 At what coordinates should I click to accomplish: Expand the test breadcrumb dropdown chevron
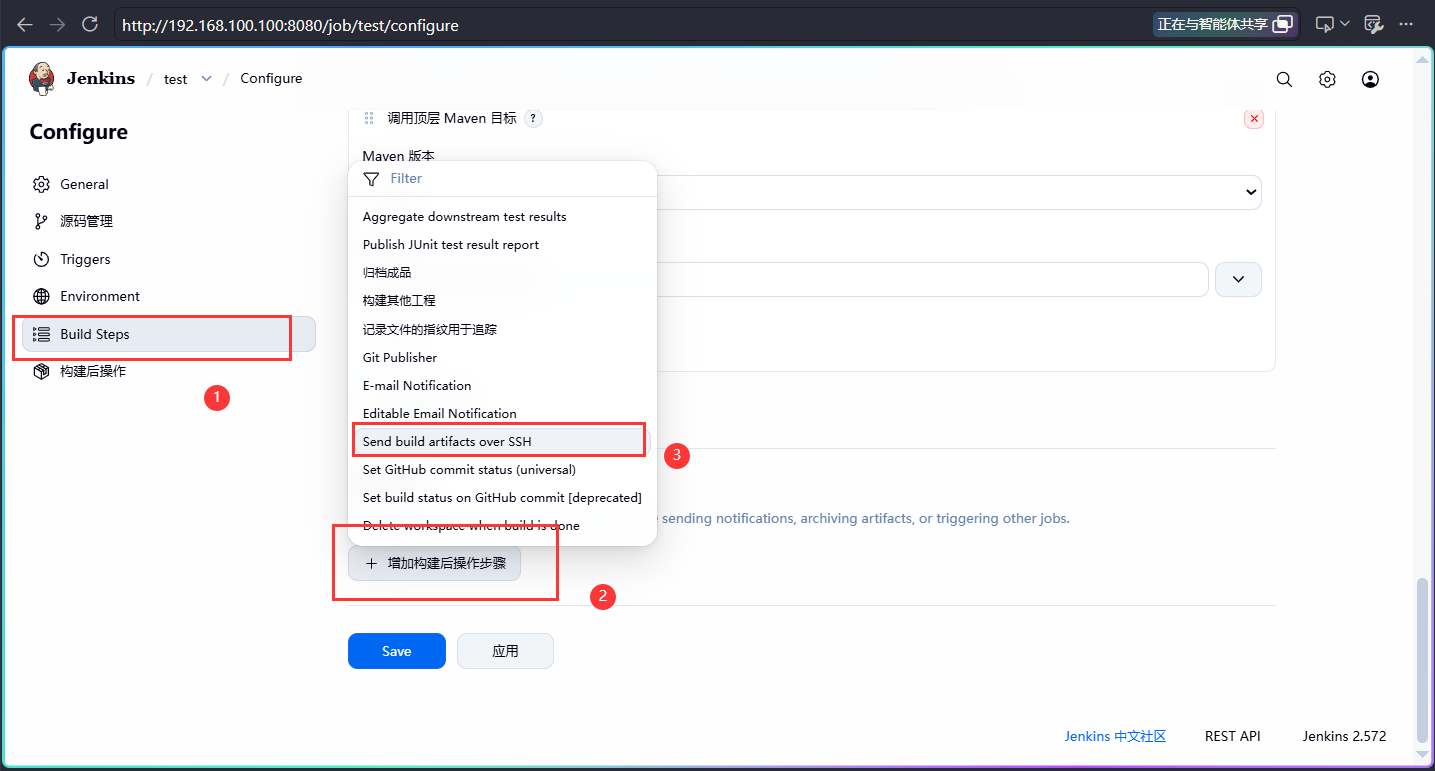point(207,79)
